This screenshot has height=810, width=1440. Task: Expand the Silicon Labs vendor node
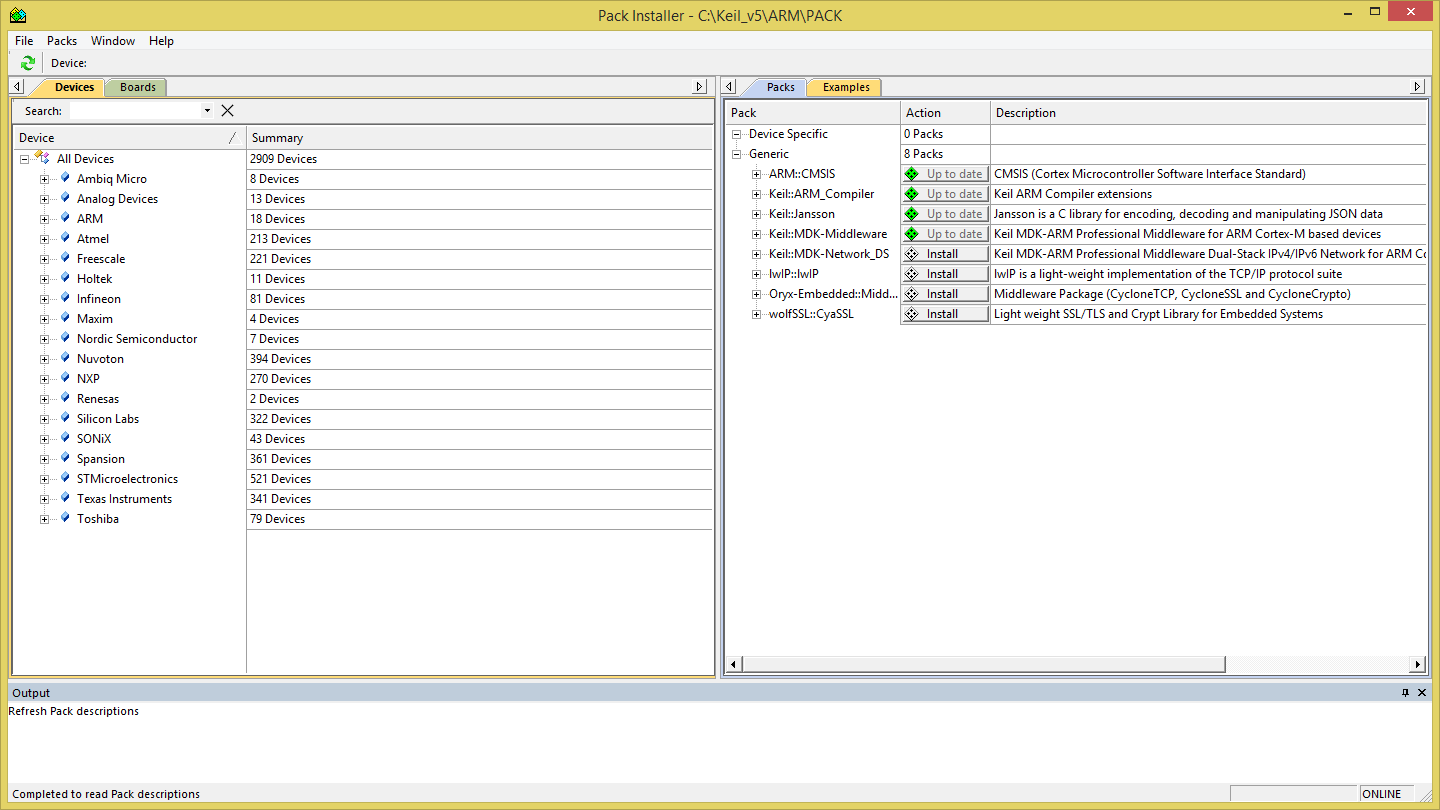44,419
